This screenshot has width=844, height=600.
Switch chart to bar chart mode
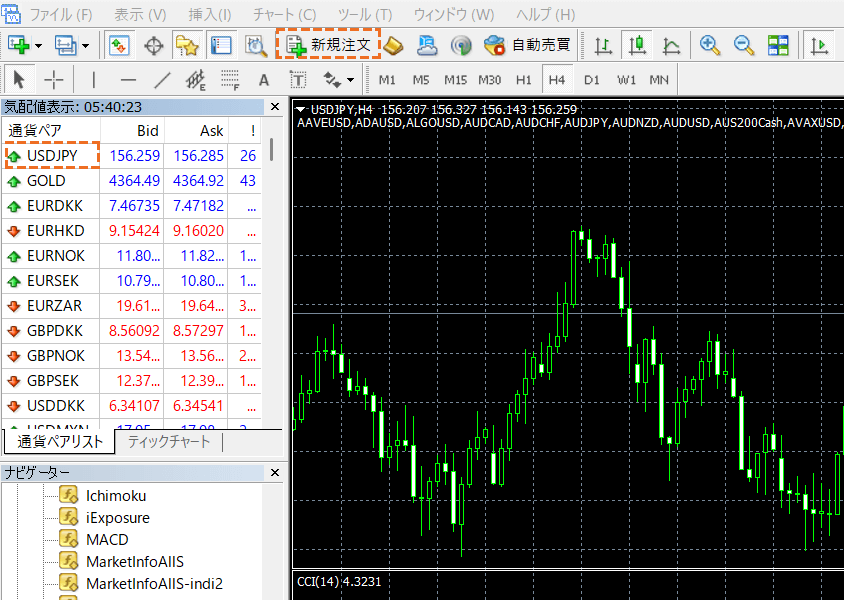603,45
